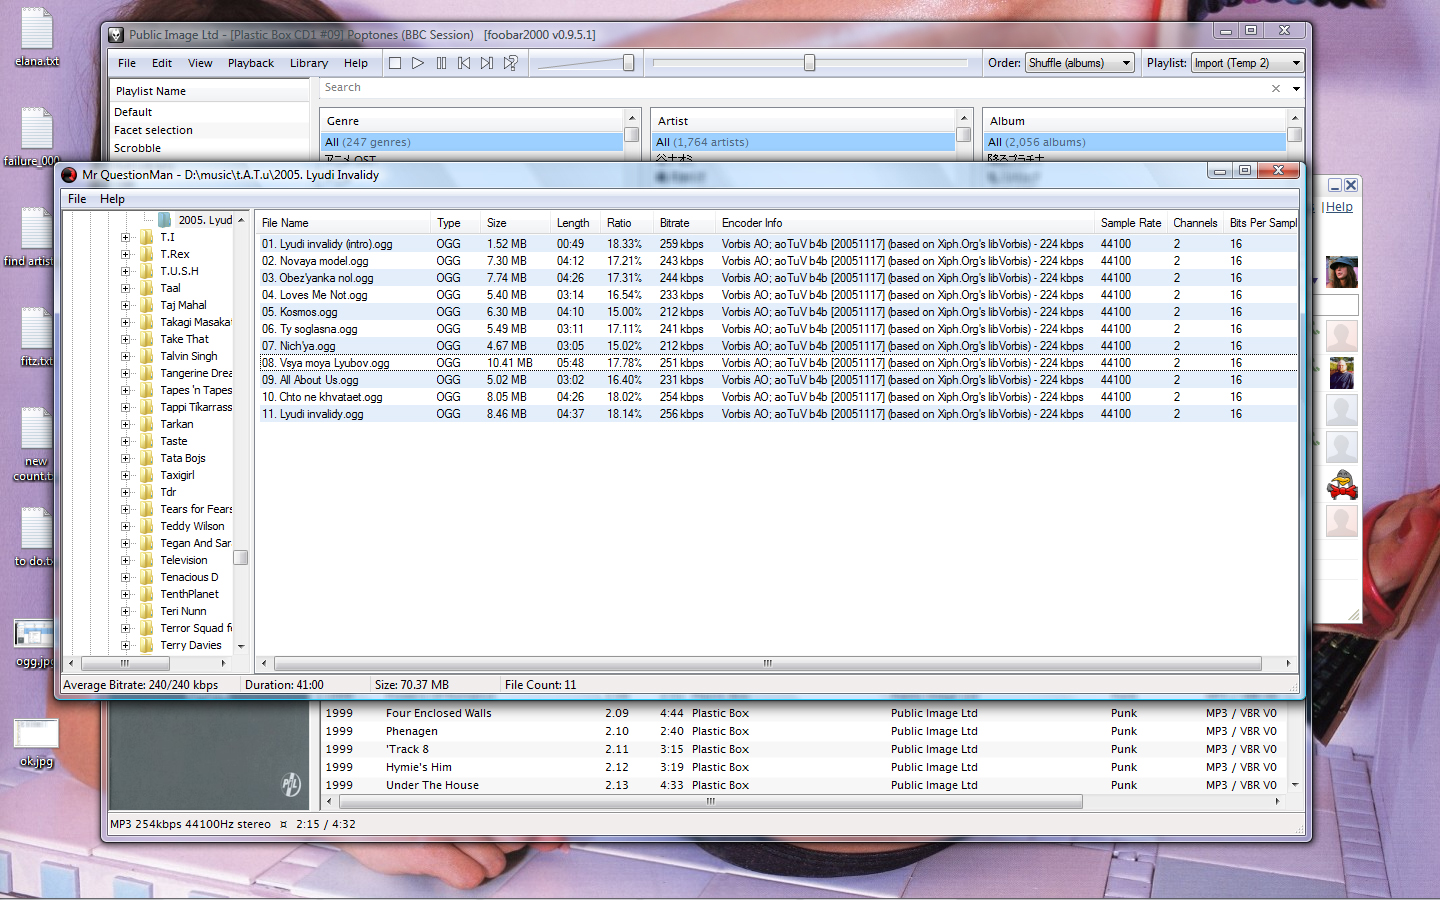Viewport: 1440px width, 900px height.
Task: Open the Mr QuestionMan File menu
Action: [x=77, y=199]
